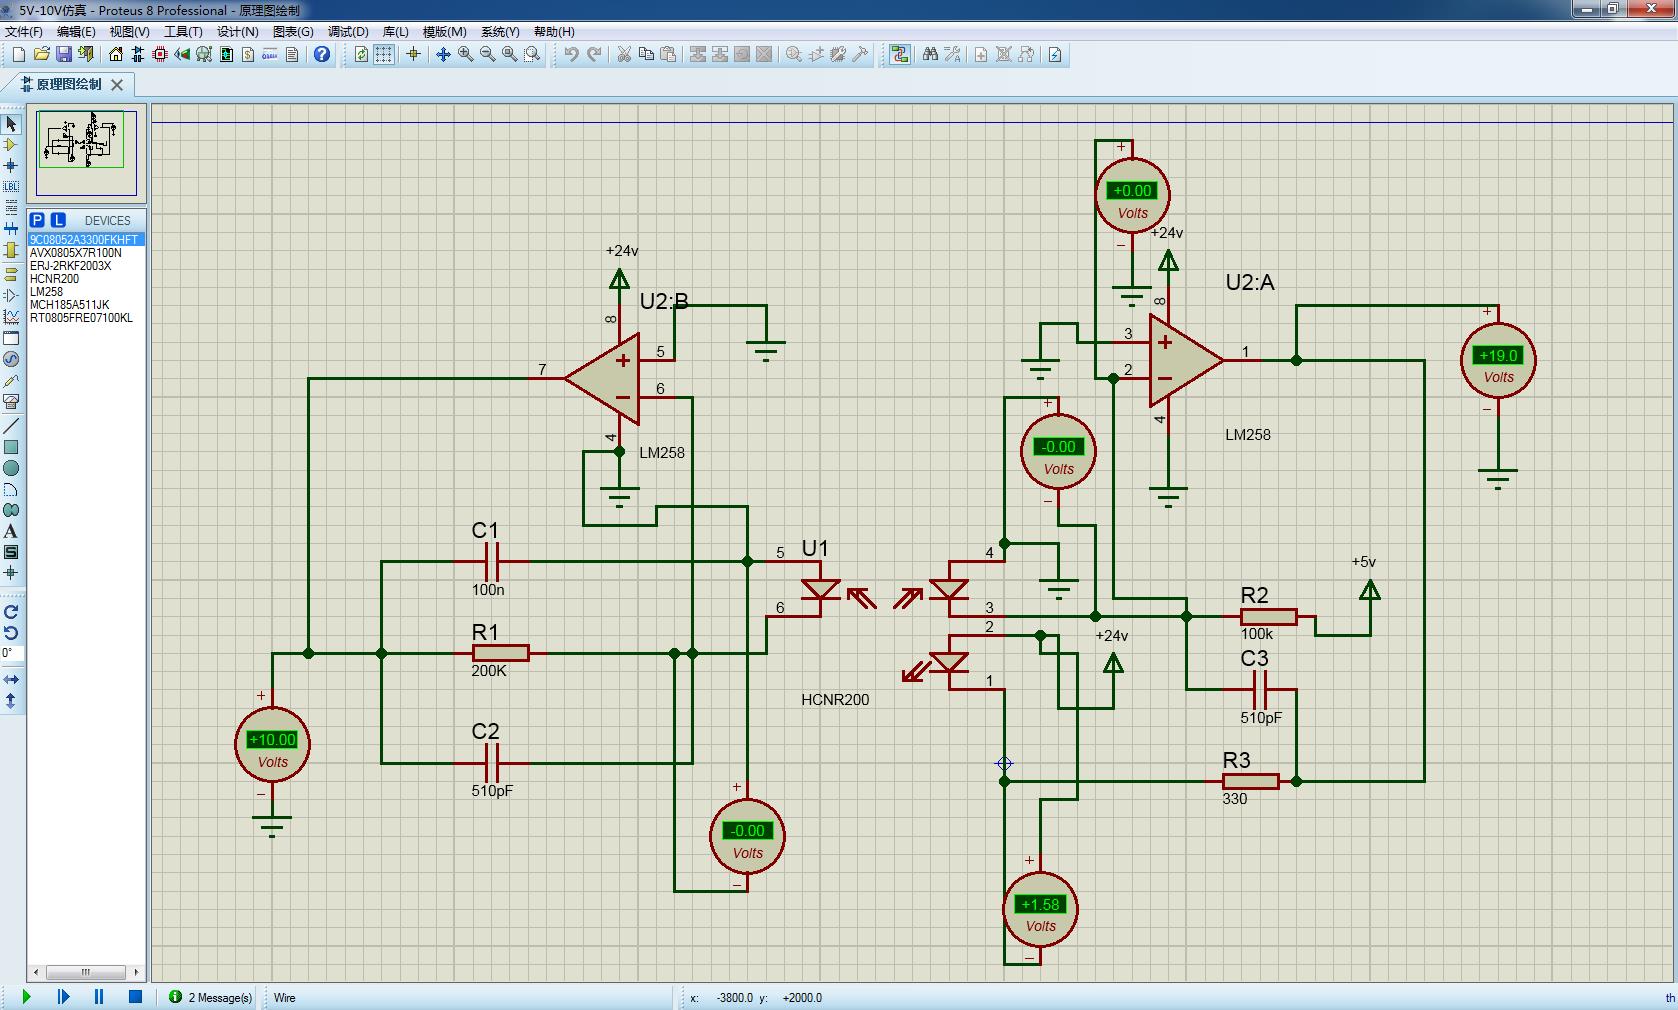Click the Rotate Clockwise icon
This screenshot has width=1678, height=1010.
[x=11, y=612]
